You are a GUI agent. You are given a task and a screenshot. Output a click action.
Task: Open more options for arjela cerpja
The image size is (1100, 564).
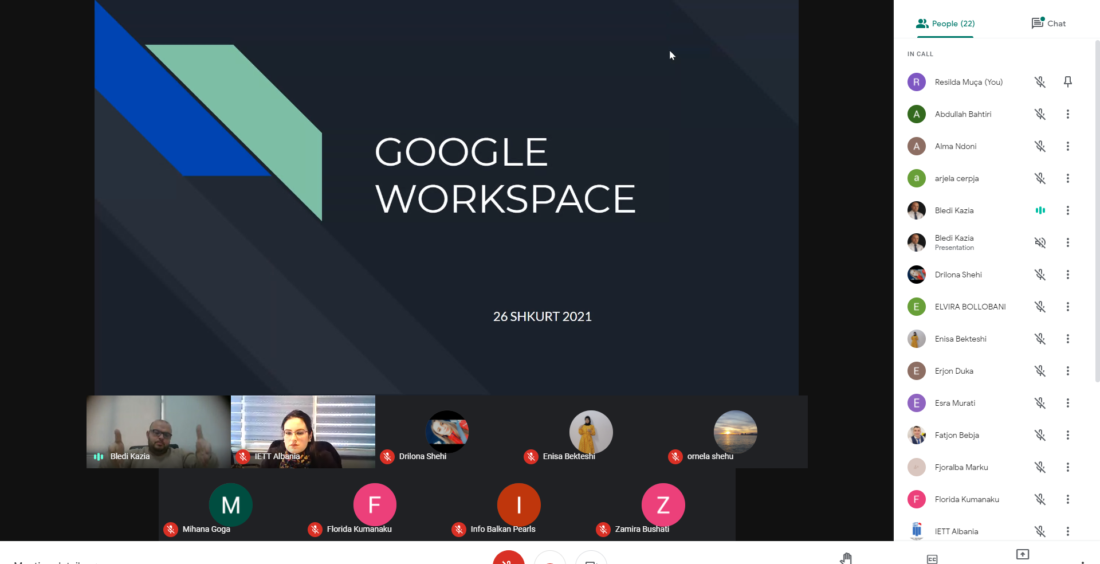click(1067, 178)
